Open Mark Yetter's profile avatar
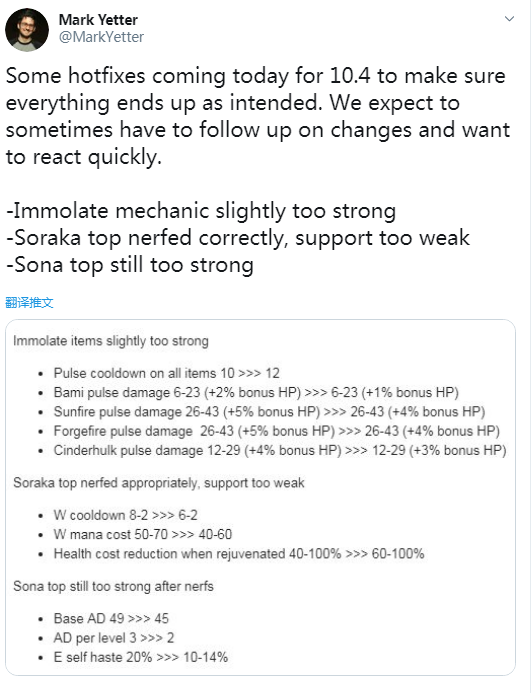The height and width of the screenshot is (693, 531). click(x=27, y=30)
